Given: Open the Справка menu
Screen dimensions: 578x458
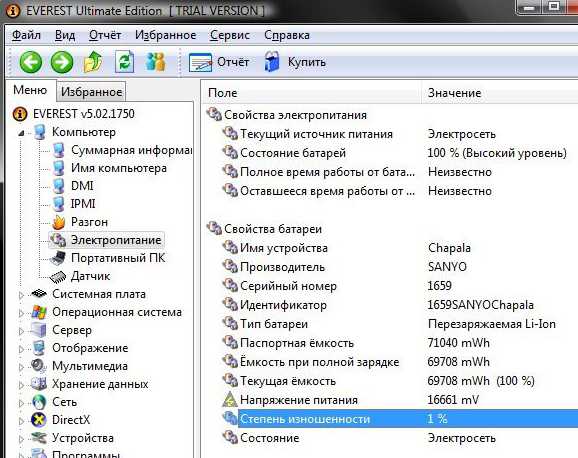Looking at the screenshot, I should (x=287, y=35).
